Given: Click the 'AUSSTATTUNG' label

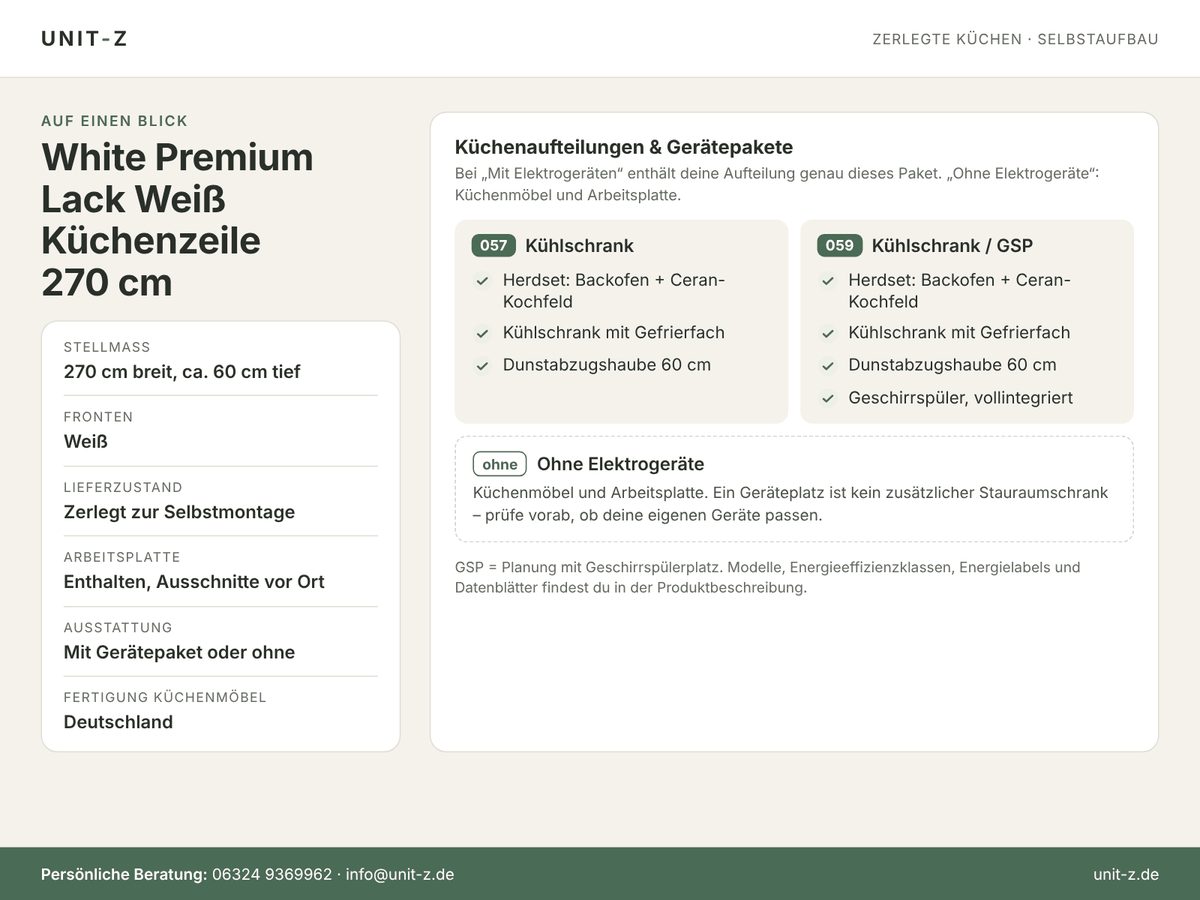Looking at the screenshot, I should tap(118, 627).
